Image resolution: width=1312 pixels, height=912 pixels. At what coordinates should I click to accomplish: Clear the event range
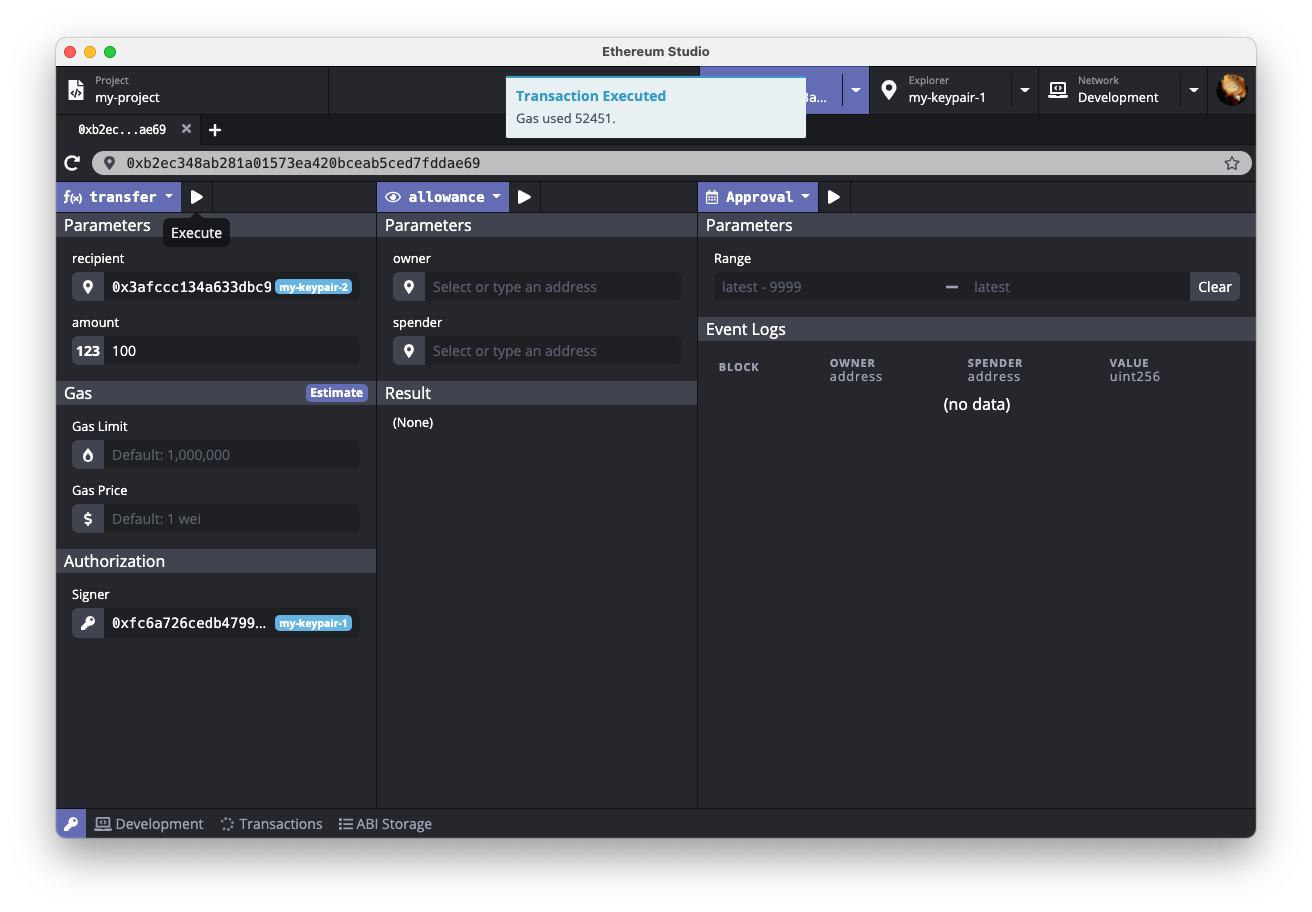click(x=1214, y=287)
